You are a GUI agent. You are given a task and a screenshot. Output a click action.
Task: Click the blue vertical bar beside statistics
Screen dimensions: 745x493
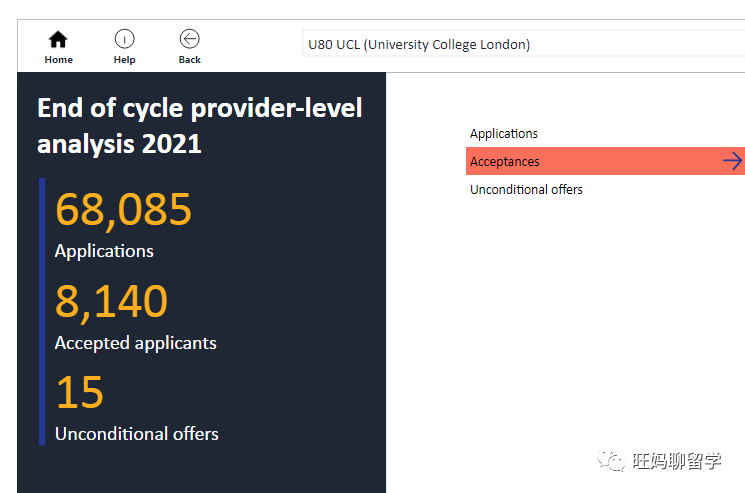click(x=42, y=311)
